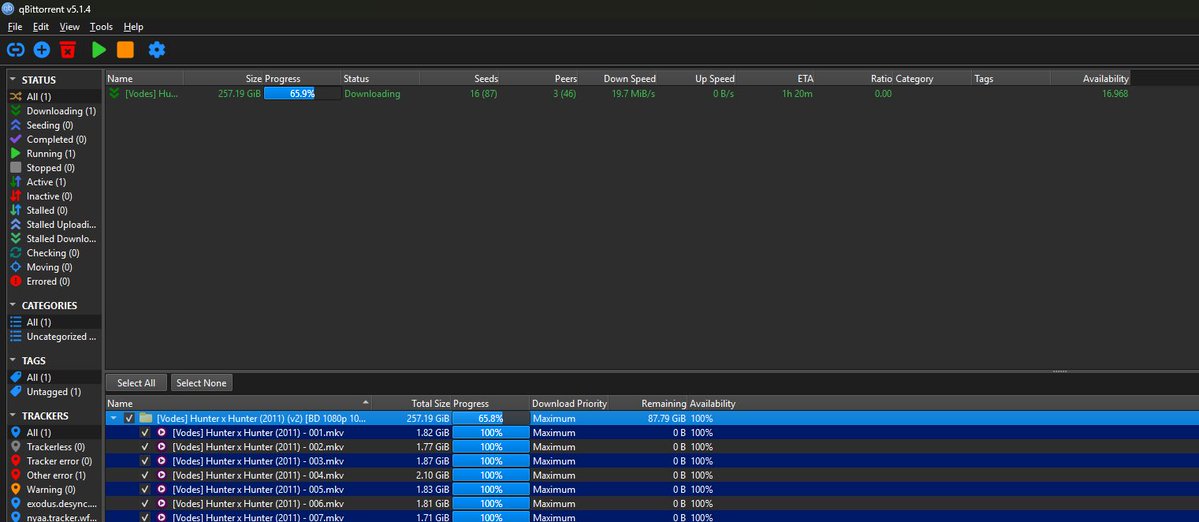The height and width of the screenshot is (522, 1199).
Task: Uncheck file Hunter x Hunter - 005.mkv
Action: 145,489
